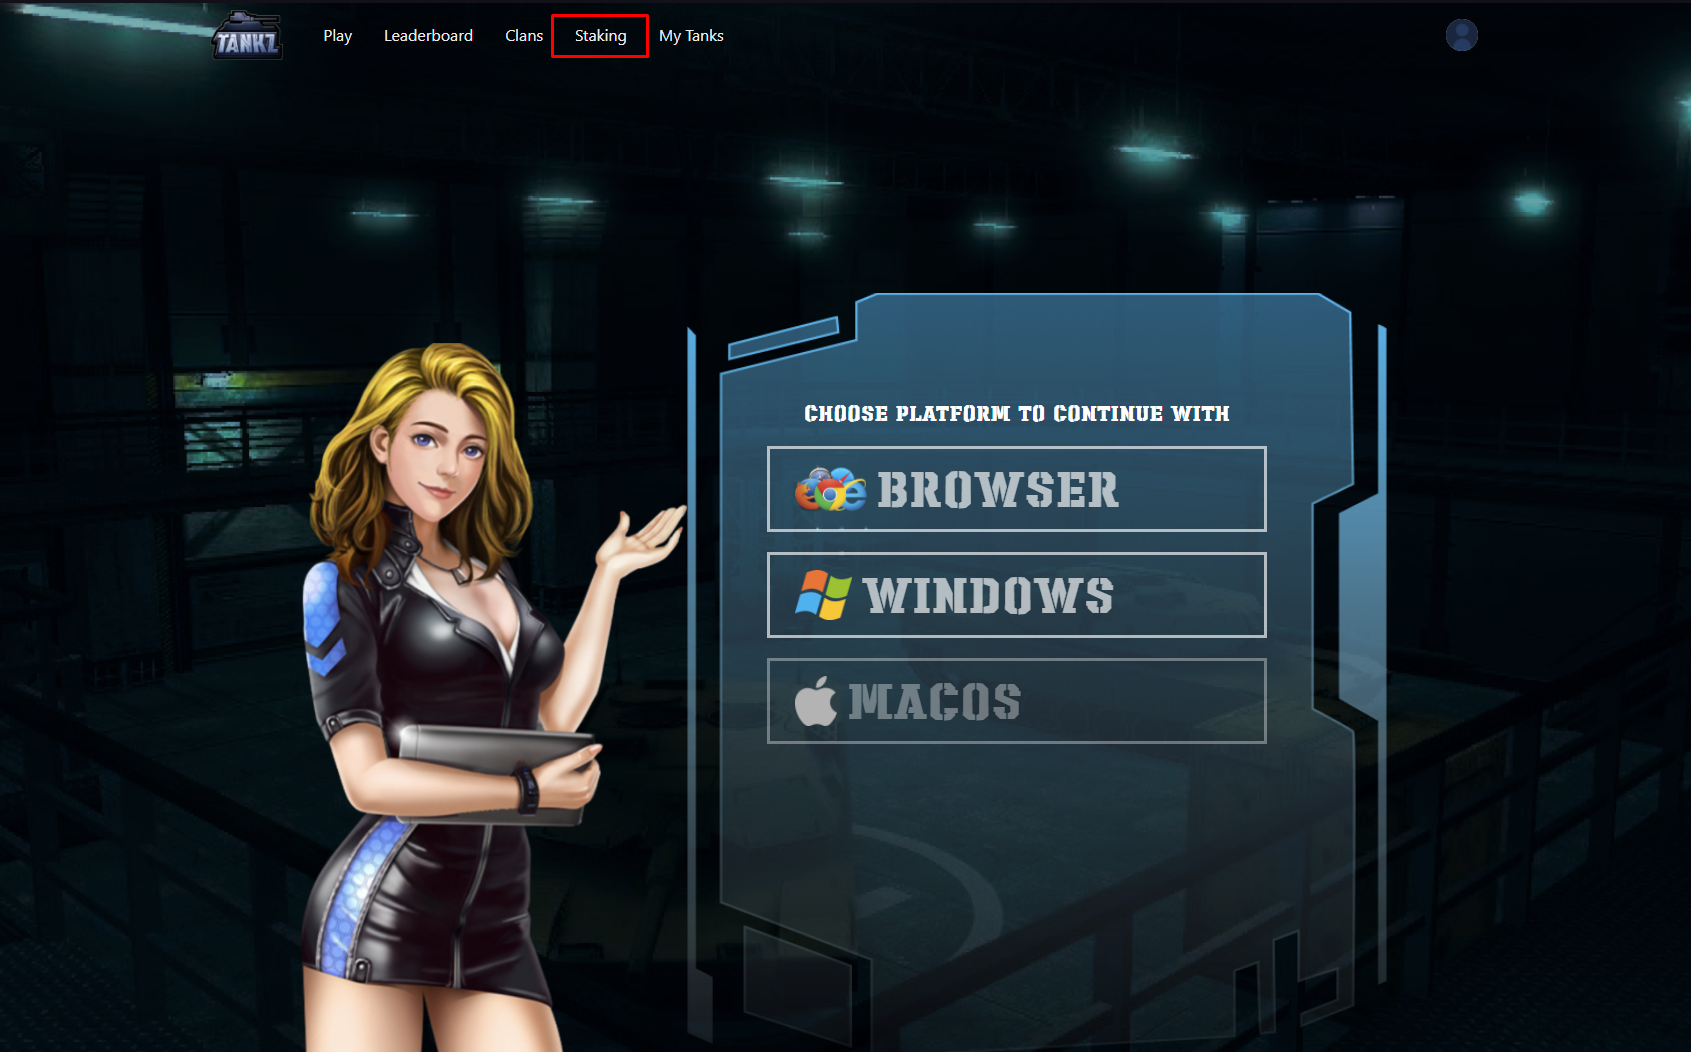Click the Tankz logo icon
The width and height of the screenshot is (1691, 1052).
point(247,36)
